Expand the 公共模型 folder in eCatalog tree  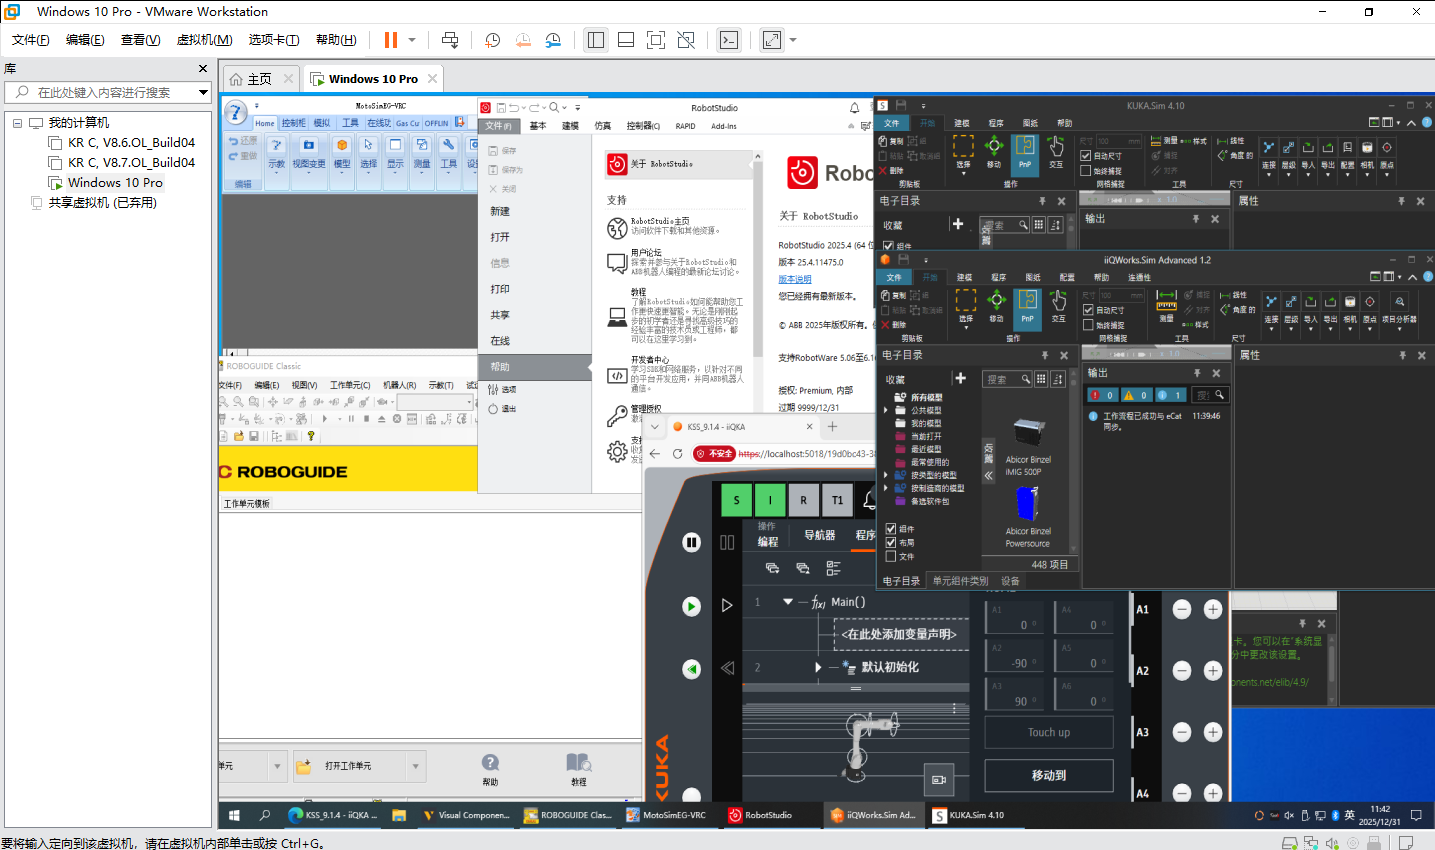(x=886, y=410)
